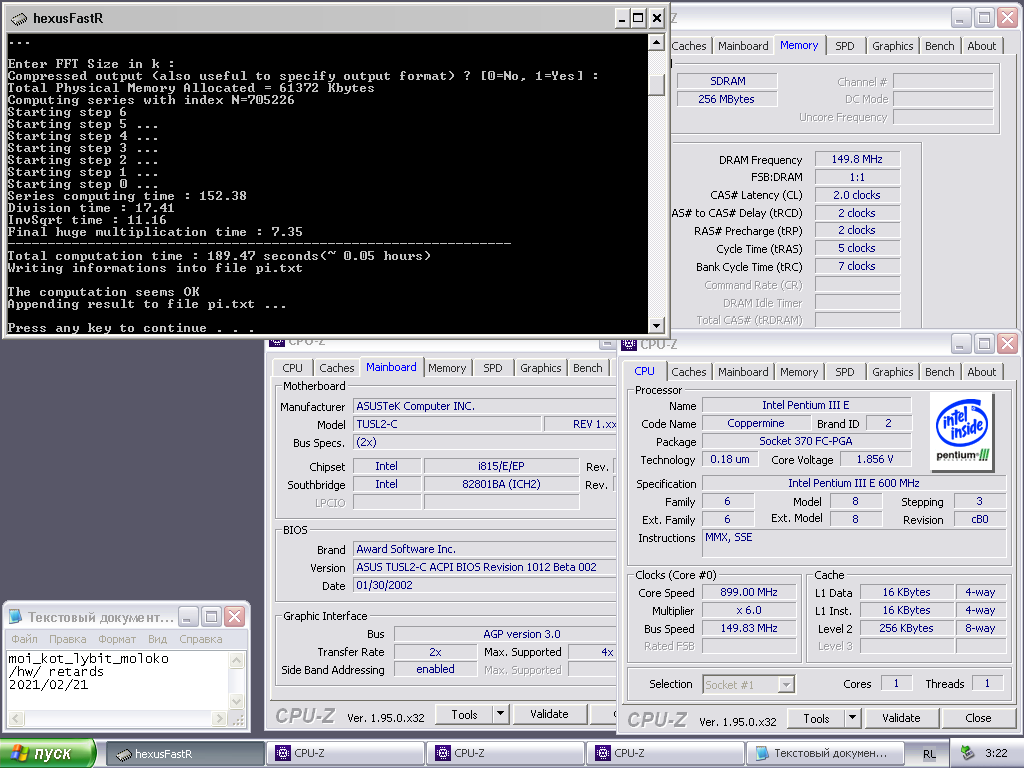Click down arrow of hexusFastR console scrollbar
Image resolution: width=1024 pixels, height=768 pixels.
(656, 325)
